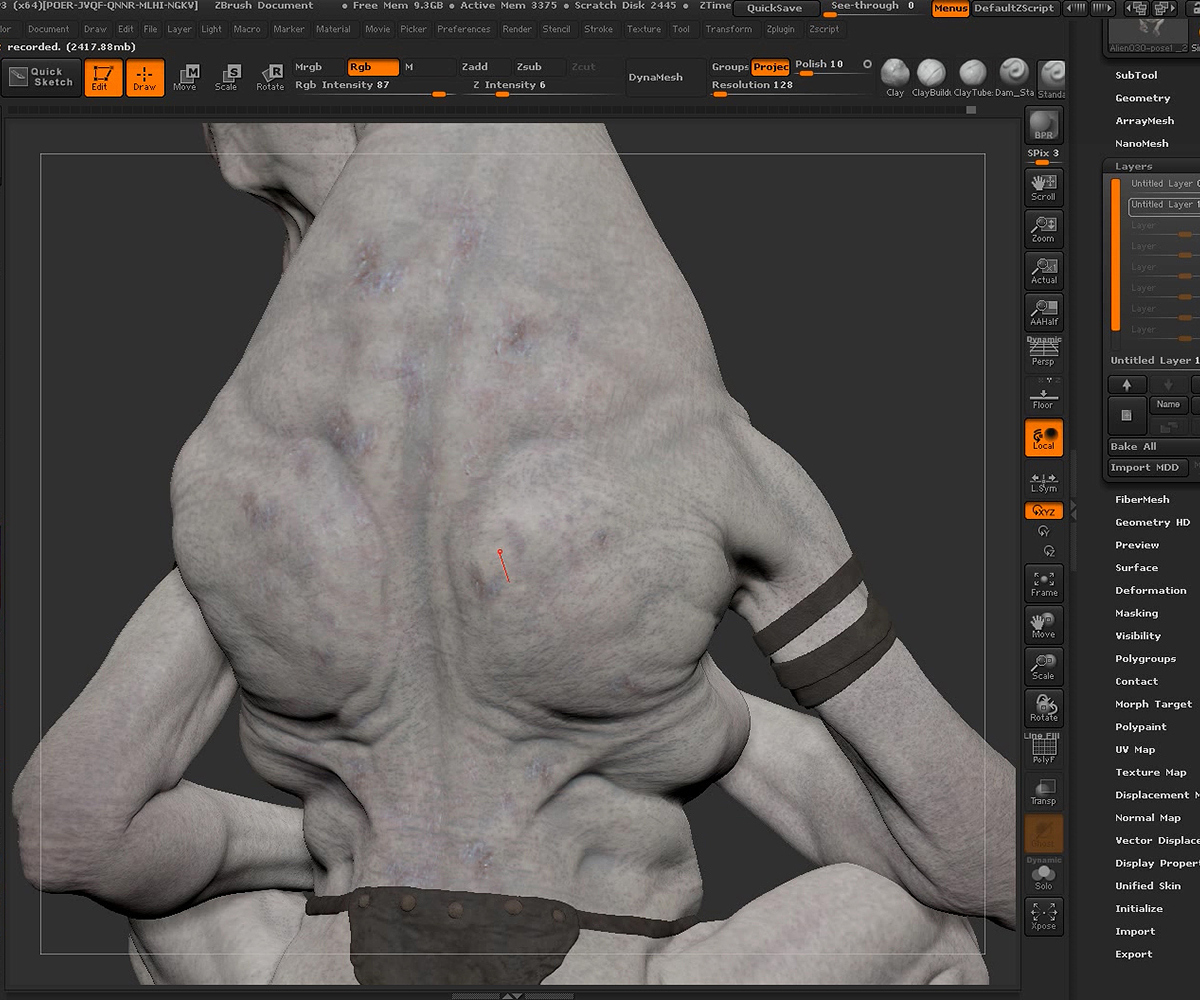The width and height of the screenshot is (1200, 1000).
Task: Click the QuickSave button
Action: point(775,8)
